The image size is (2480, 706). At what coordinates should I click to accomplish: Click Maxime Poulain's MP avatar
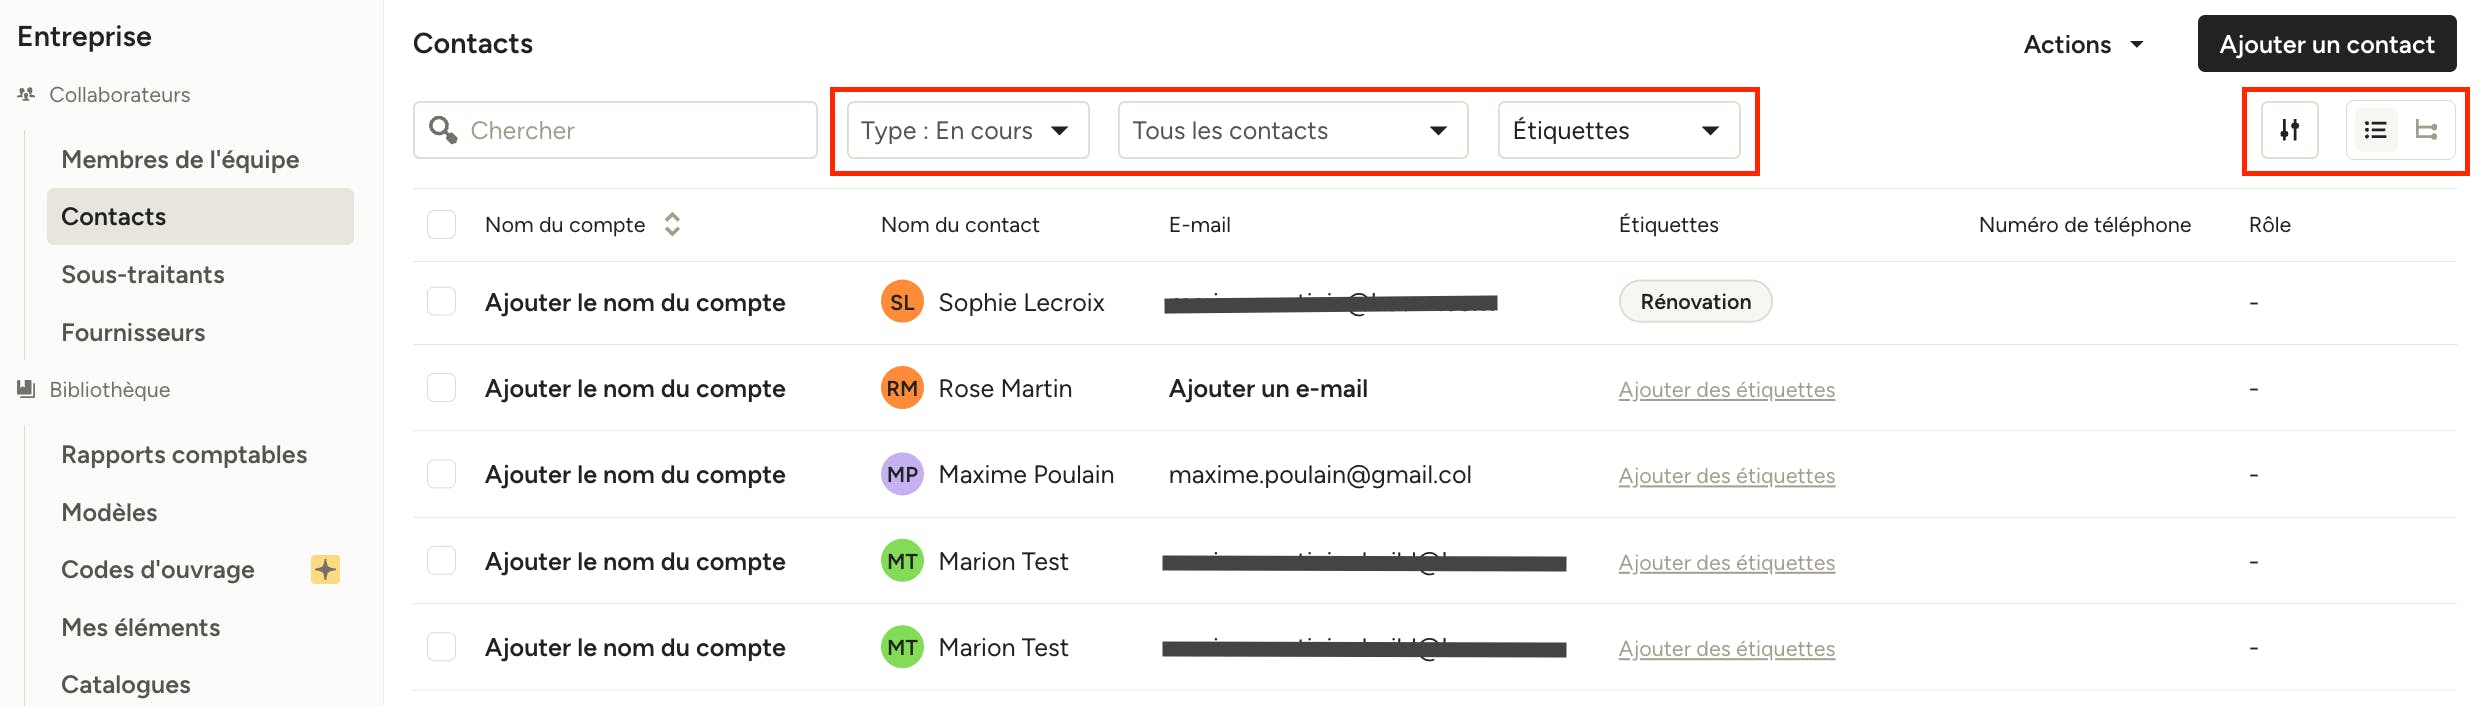point(902,474)
